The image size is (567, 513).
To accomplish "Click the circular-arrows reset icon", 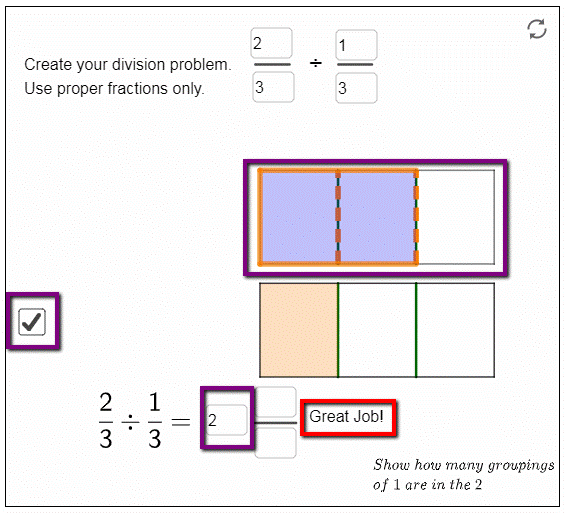I will (537, 29).
